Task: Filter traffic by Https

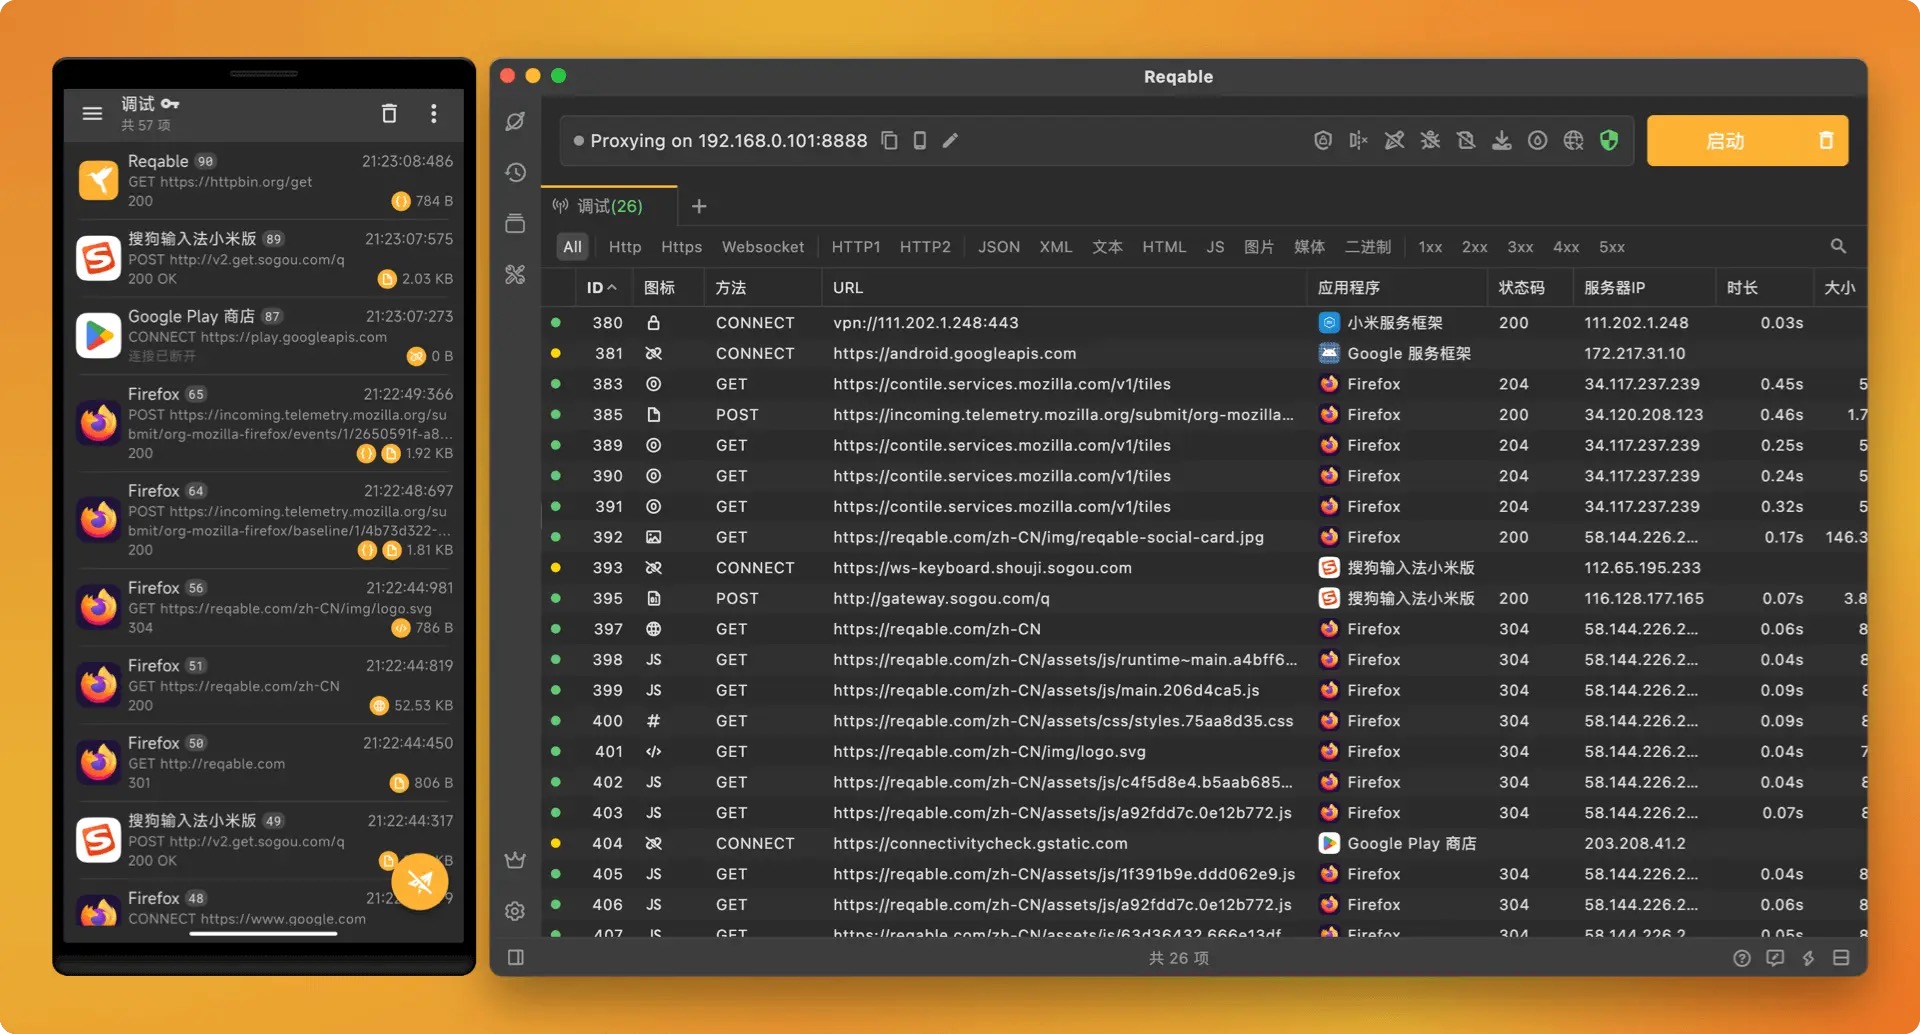Action: click(681, 247)
